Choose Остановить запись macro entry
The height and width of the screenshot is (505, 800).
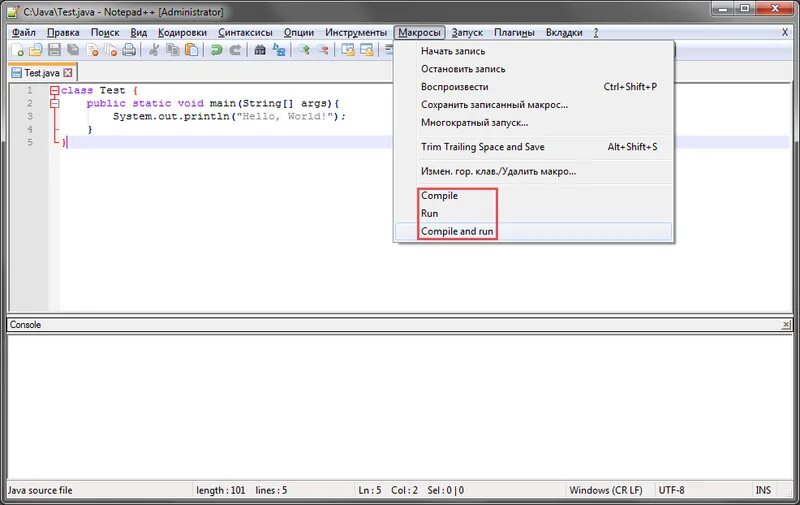[x=534, y=69]
